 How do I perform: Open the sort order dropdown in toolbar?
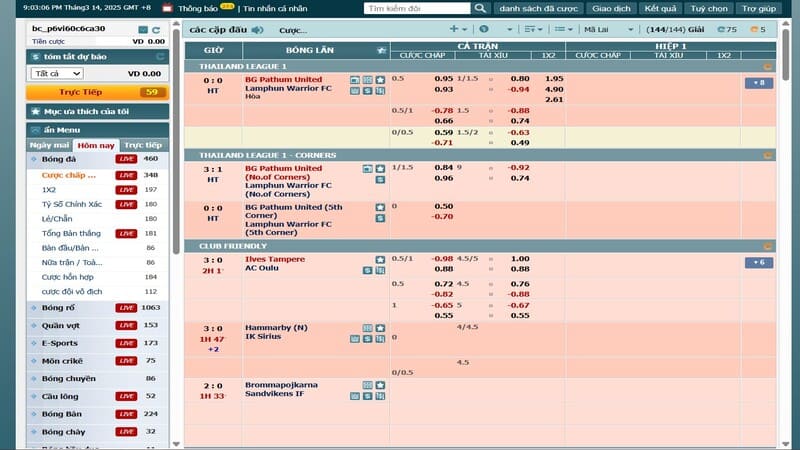coord(533,30)
